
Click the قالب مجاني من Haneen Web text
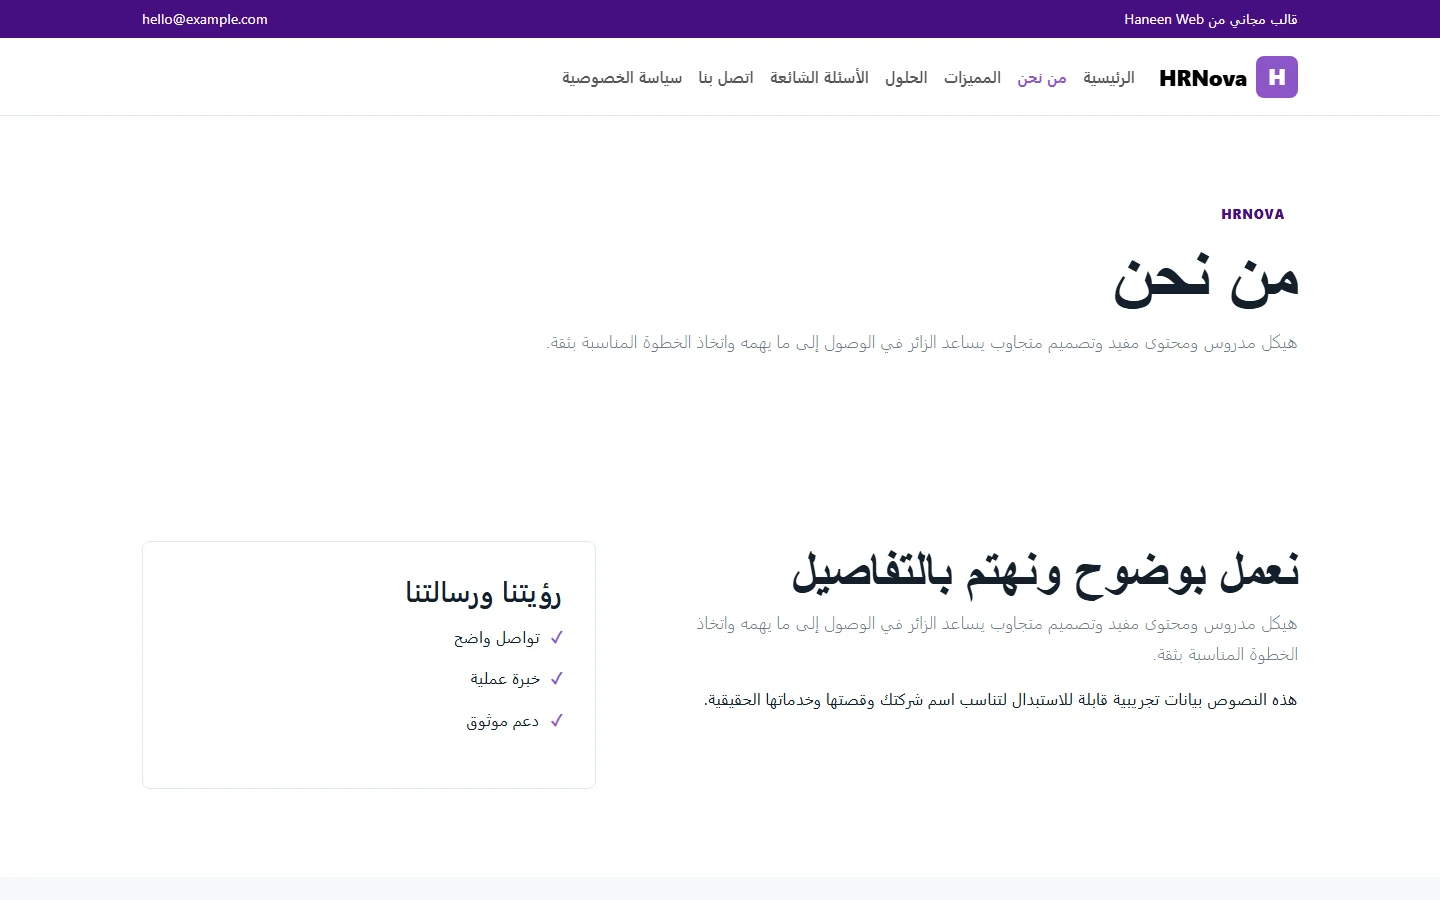coord(1211,19)
